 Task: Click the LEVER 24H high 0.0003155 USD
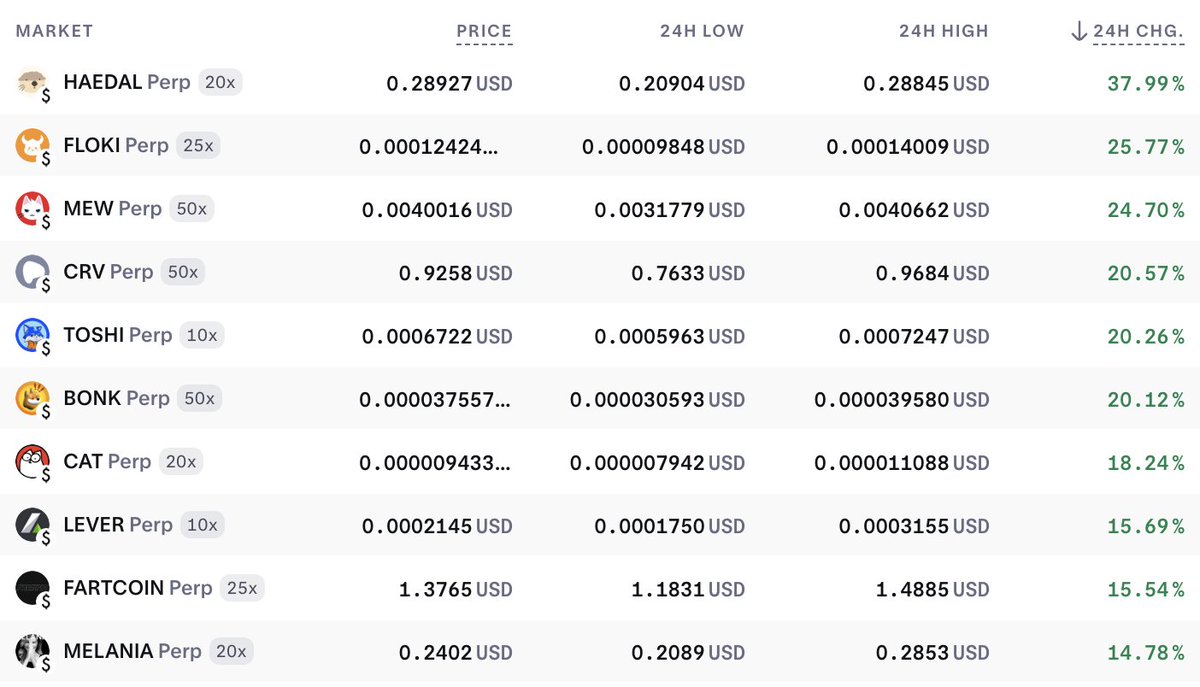[914, 527]
